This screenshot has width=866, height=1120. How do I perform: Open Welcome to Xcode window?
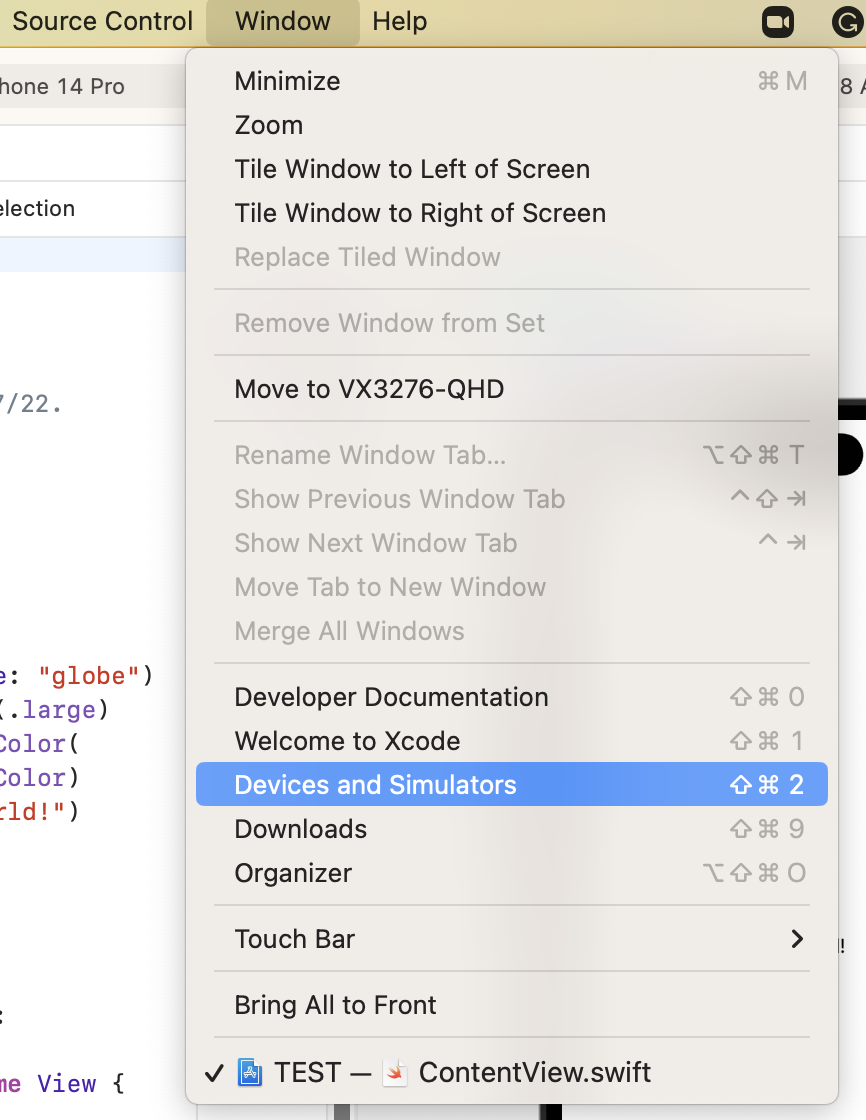coord(512,741)
